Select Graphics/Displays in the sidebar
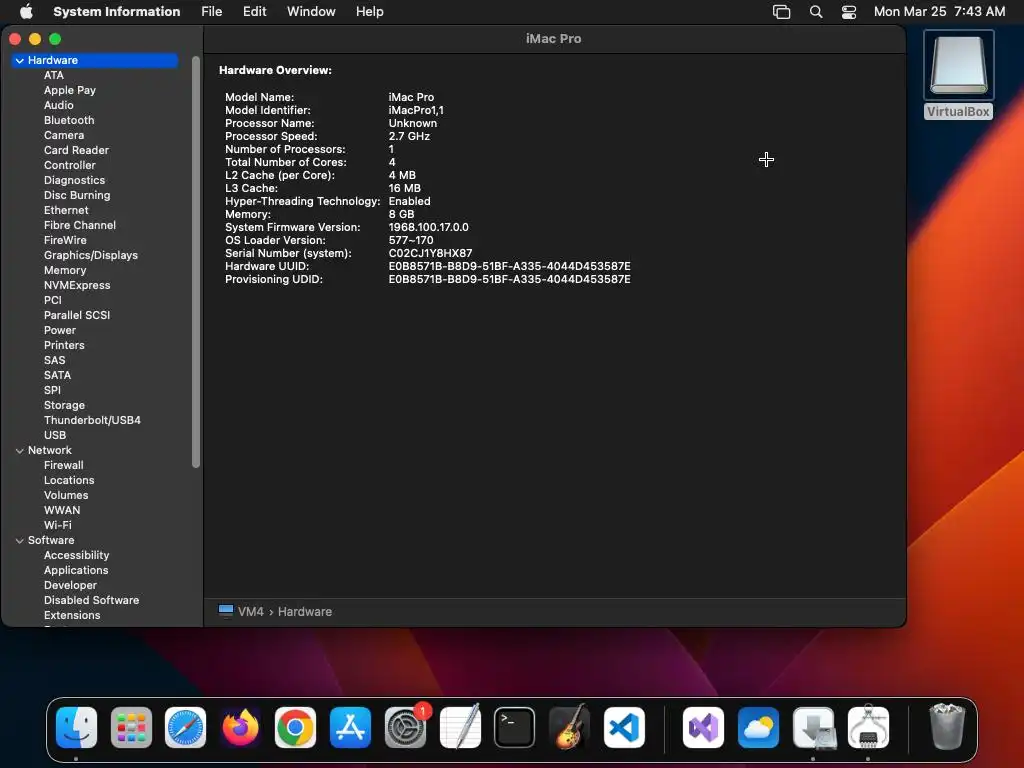The width and height of the screenshot is (1024, 768). click(x=91, y=255)
